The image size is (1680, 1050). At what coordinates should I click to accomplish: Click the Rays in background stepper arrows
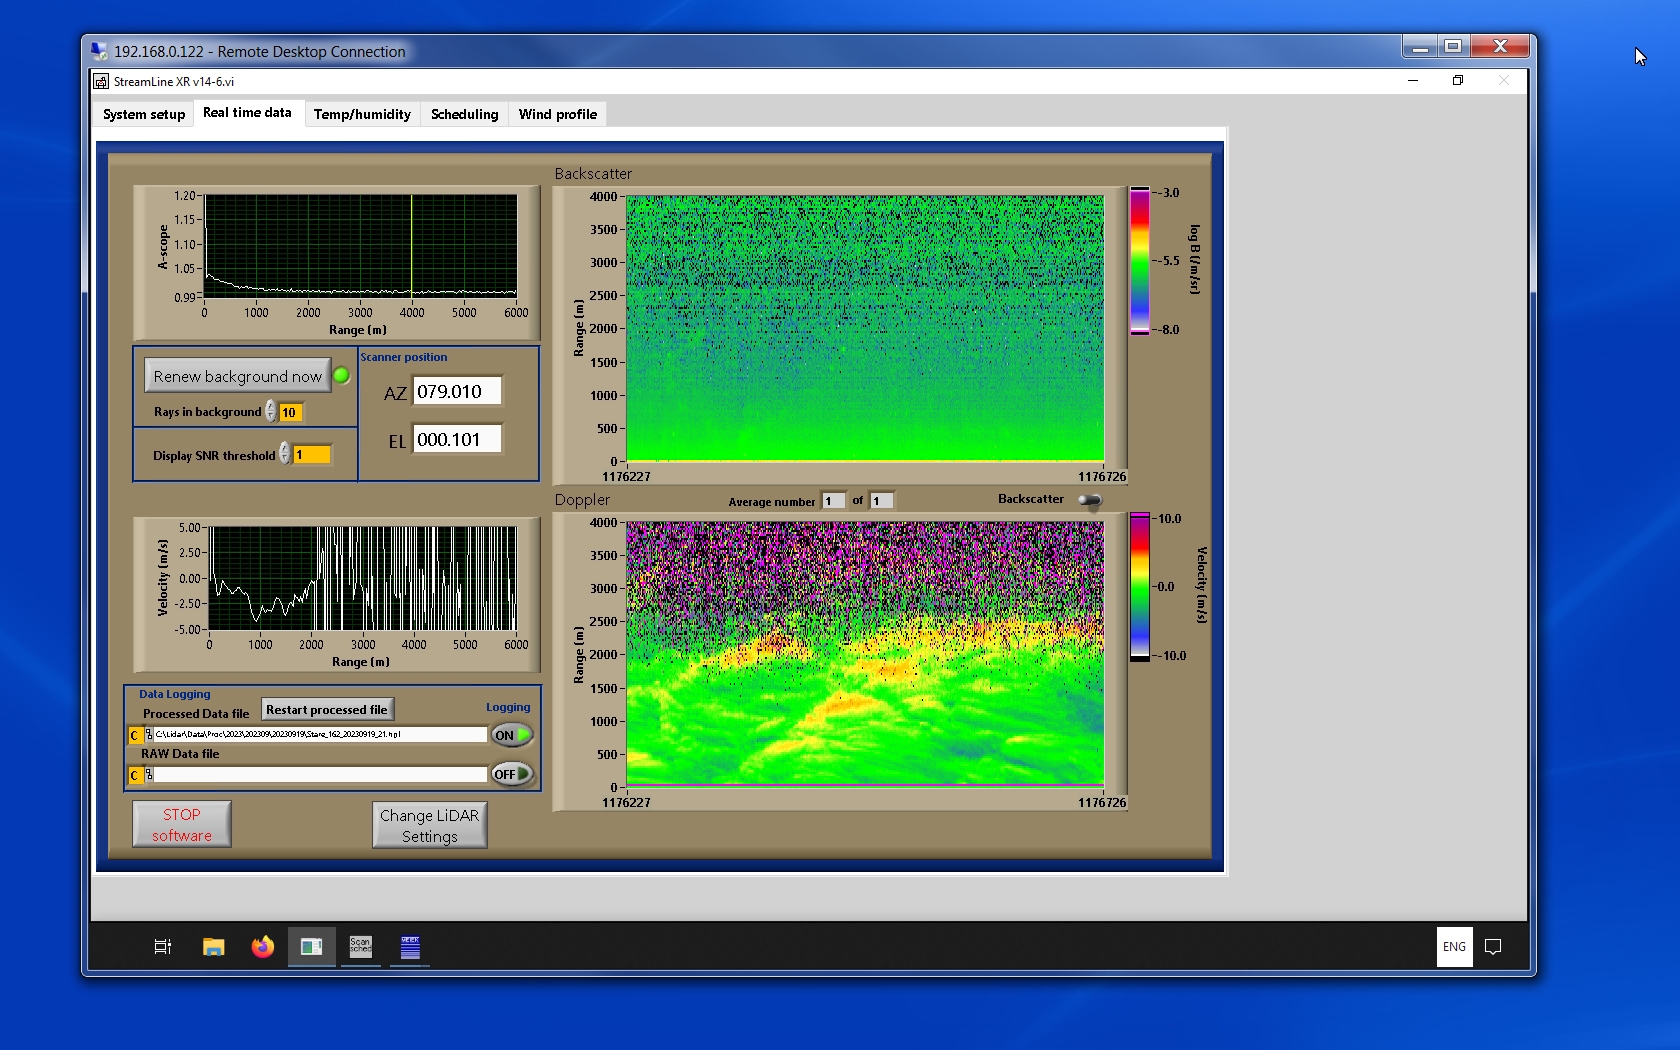tap(271, 412)
